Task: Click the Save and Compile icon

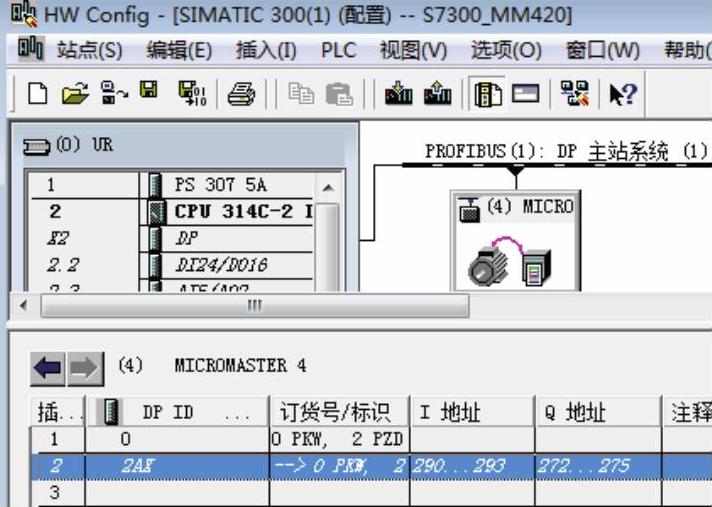Action: [192, 93]
